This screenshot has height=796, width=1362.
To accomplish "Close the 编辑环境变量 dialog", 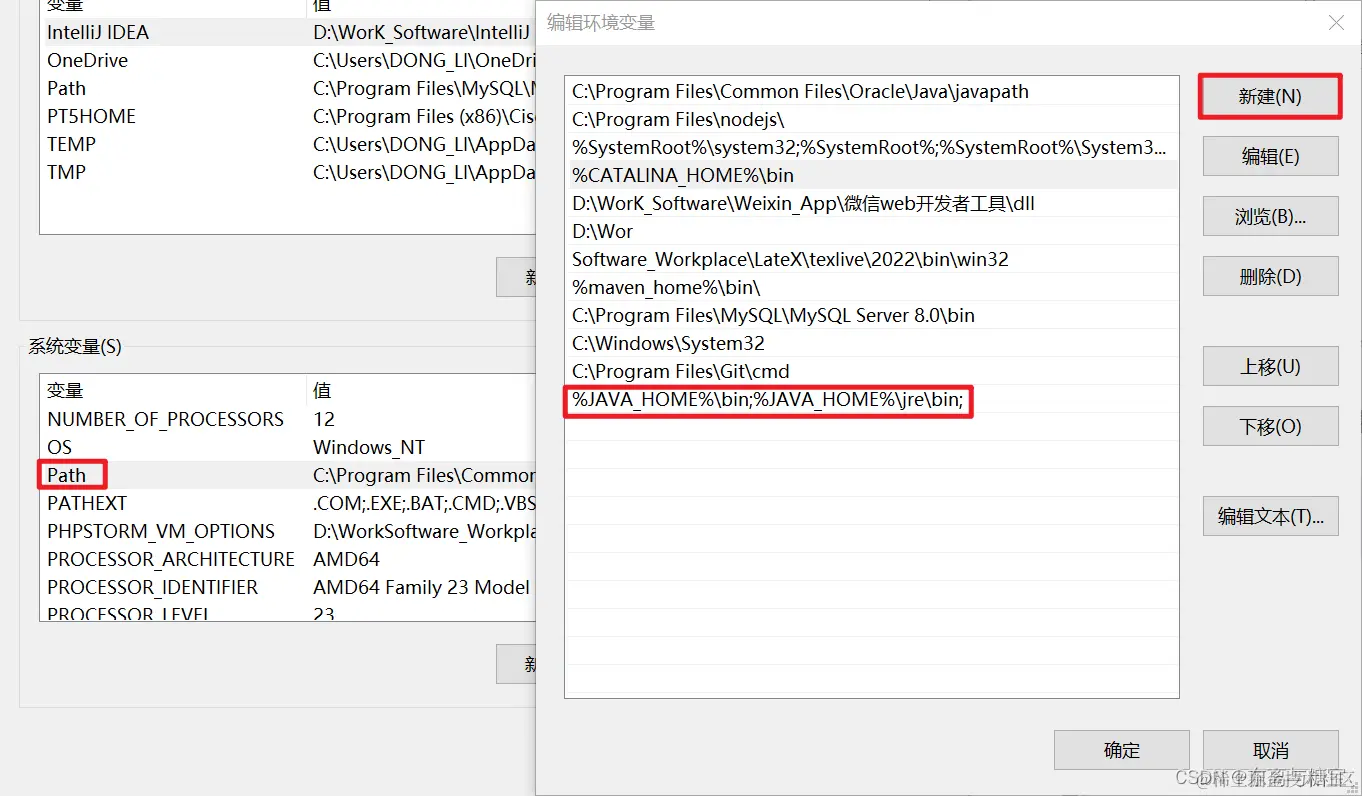I will click(1336, 22).
